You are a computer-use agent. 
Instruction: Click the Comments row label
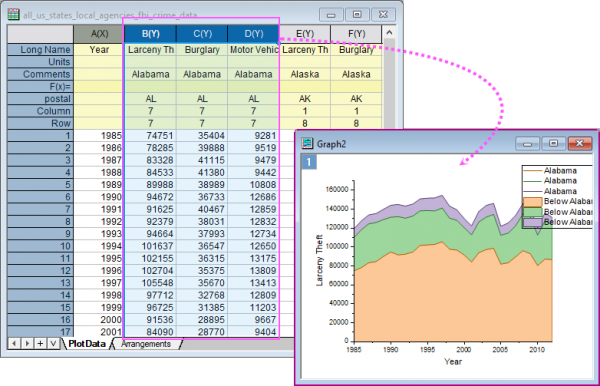point(41,74)
